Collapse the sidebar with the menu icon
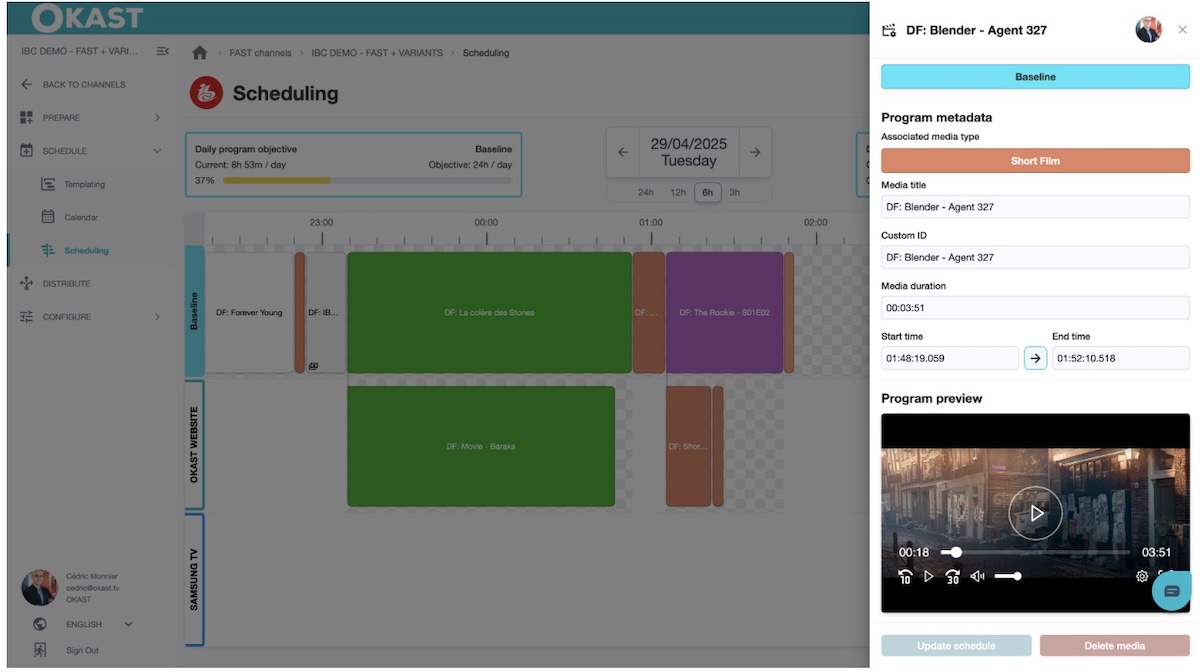This screenshot has width=1200, height=672. tap(163, 51)
